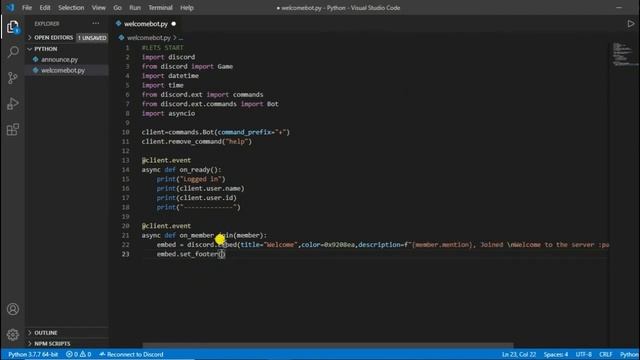Open the Run and Debug view icon

pyautogui.click(x=13, y=104)
